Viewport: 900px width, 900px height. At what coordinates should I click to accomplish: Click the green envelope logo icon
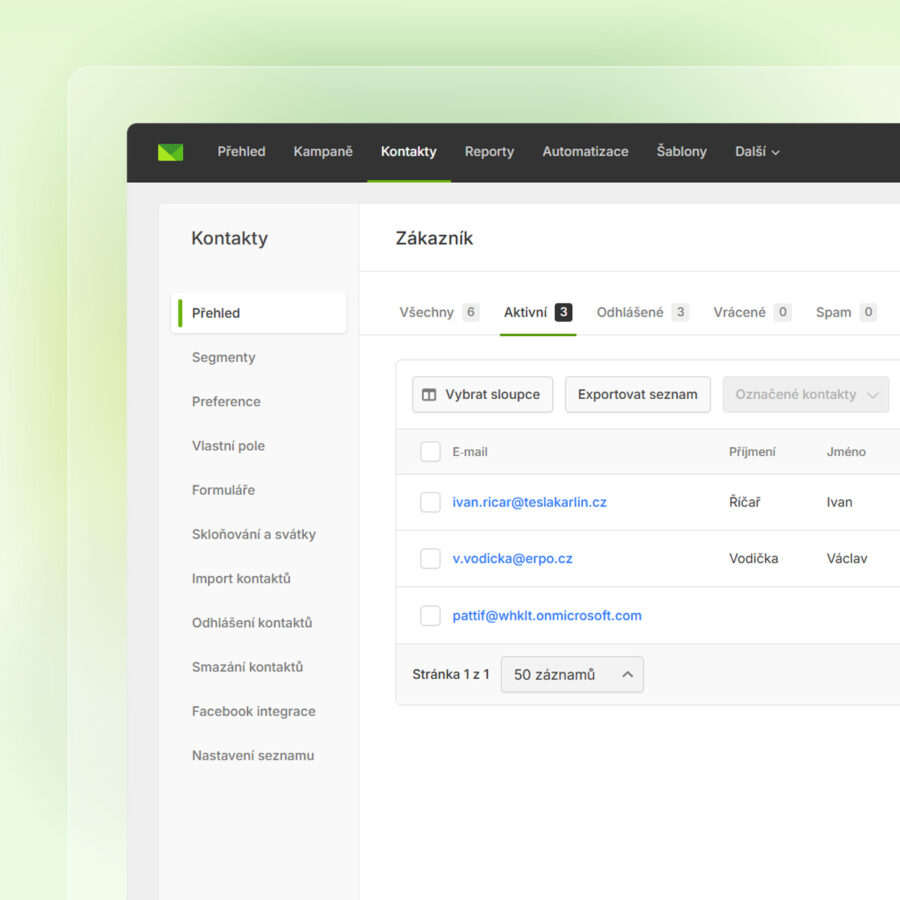(171, 152)
